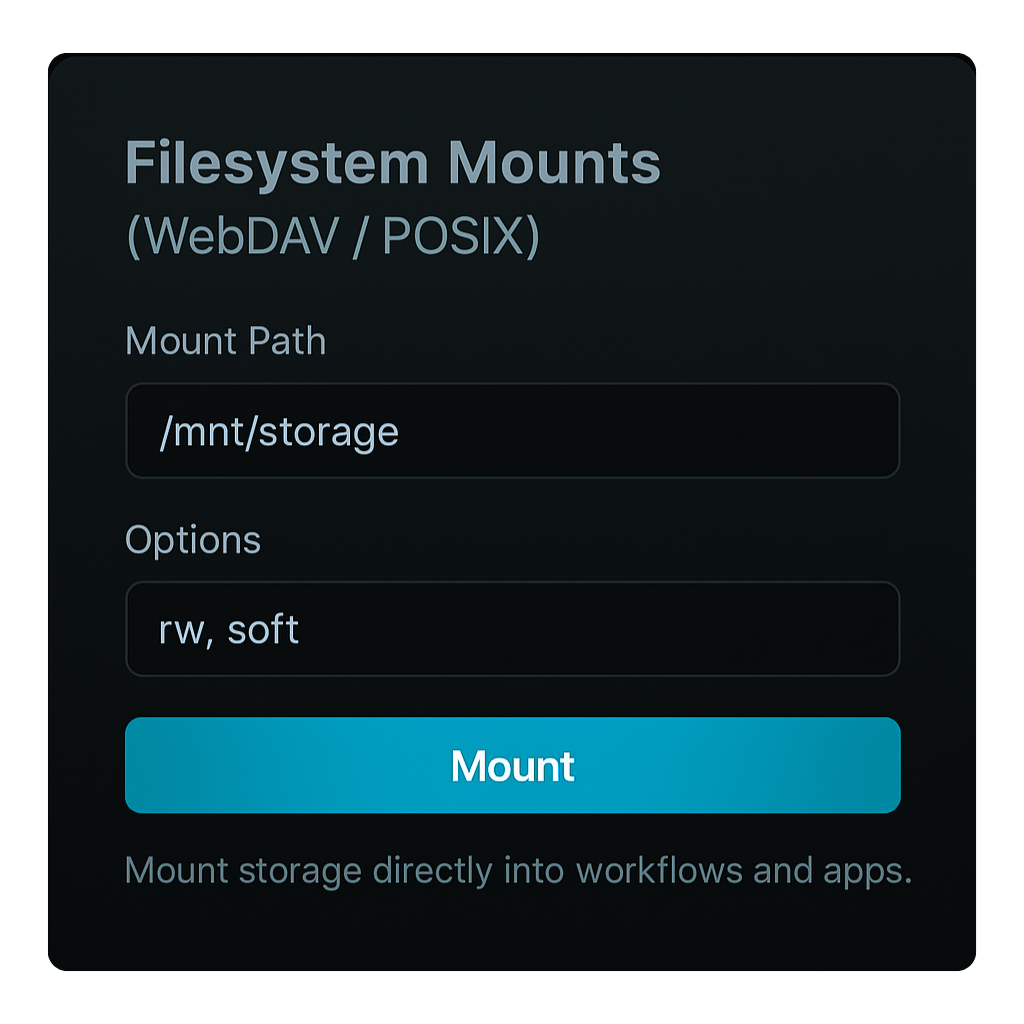Place cursor in the "rw, soft" text
1024x1024 pixels.
click(229, 630)
